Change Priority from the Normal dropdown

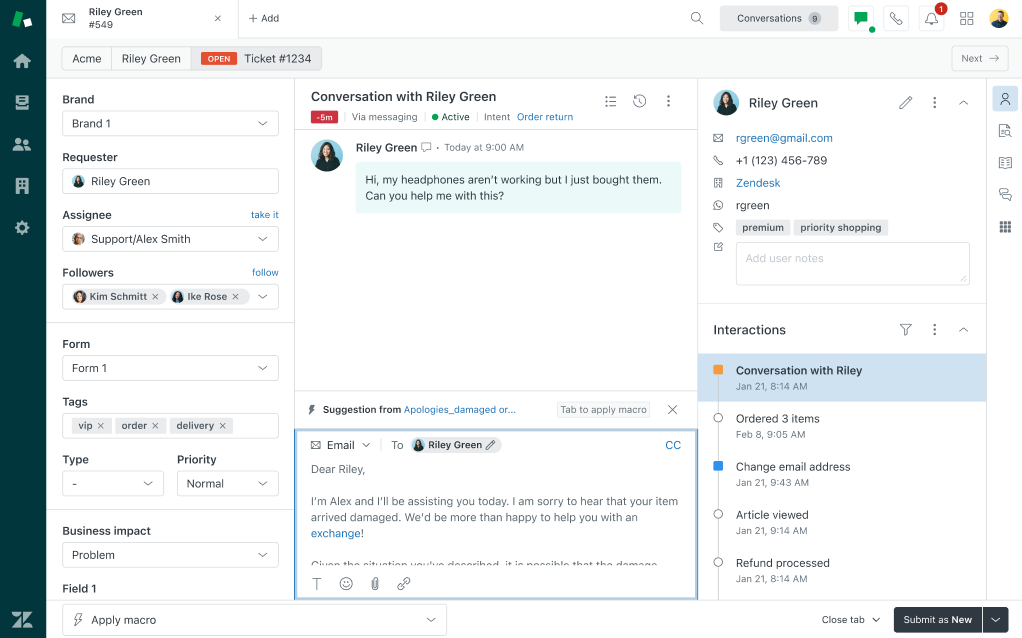point(227,483)
